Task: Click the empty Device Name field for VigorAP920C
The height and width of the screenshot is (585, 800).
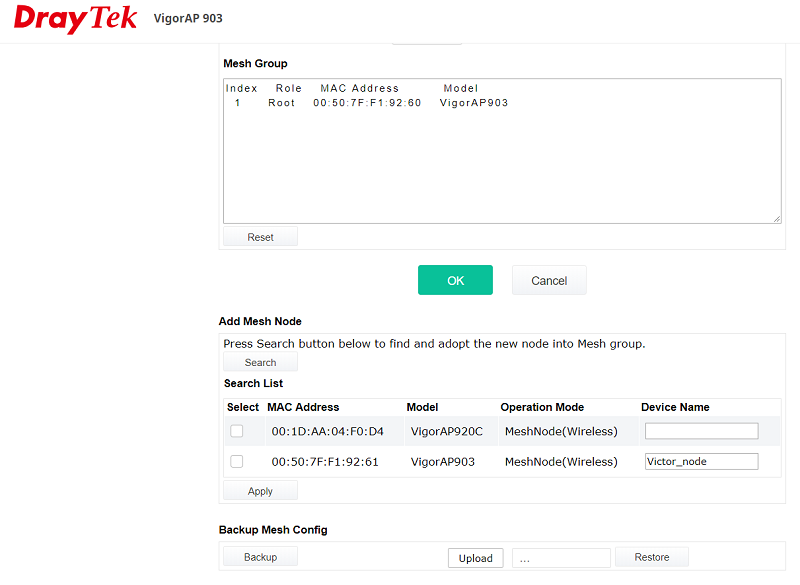Action: 702,431
